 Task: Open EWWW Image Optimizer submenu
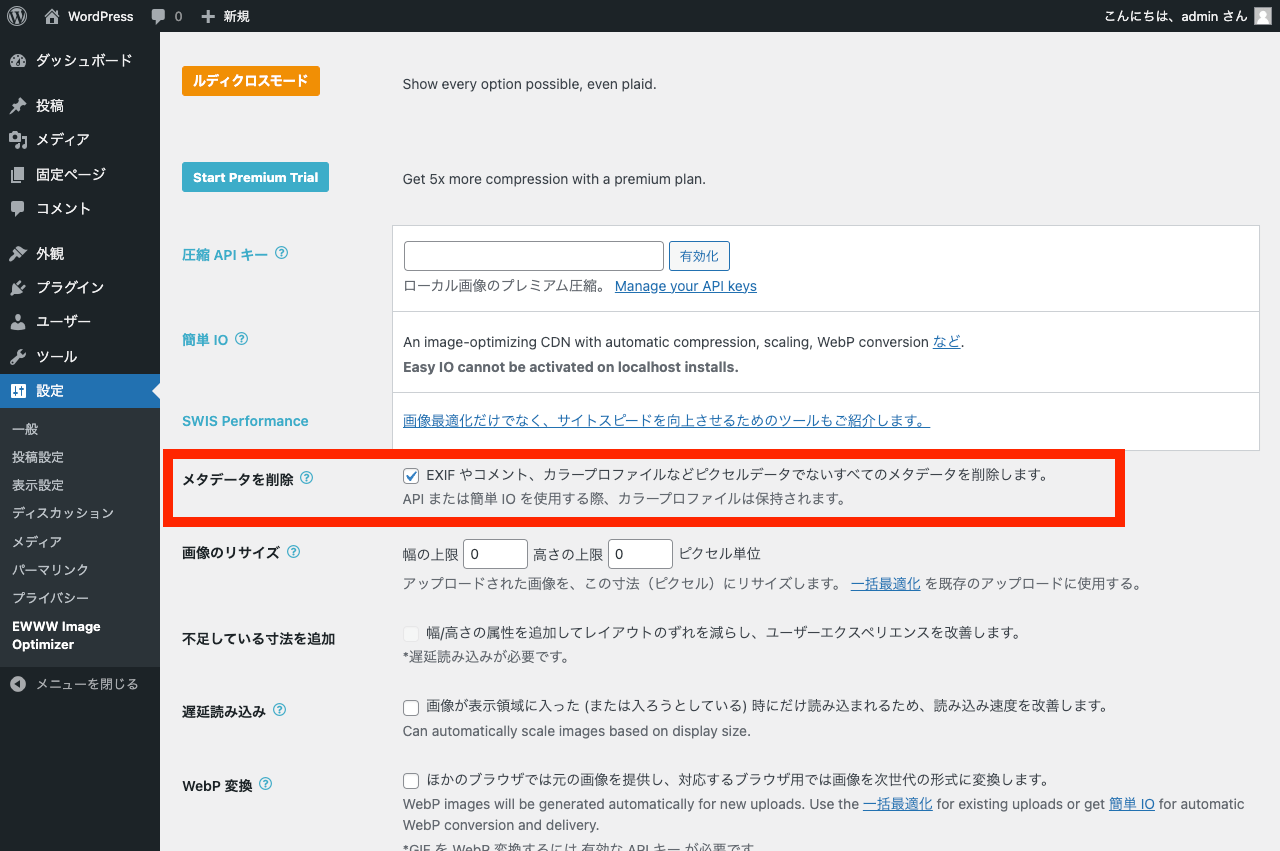pos(56,635)
